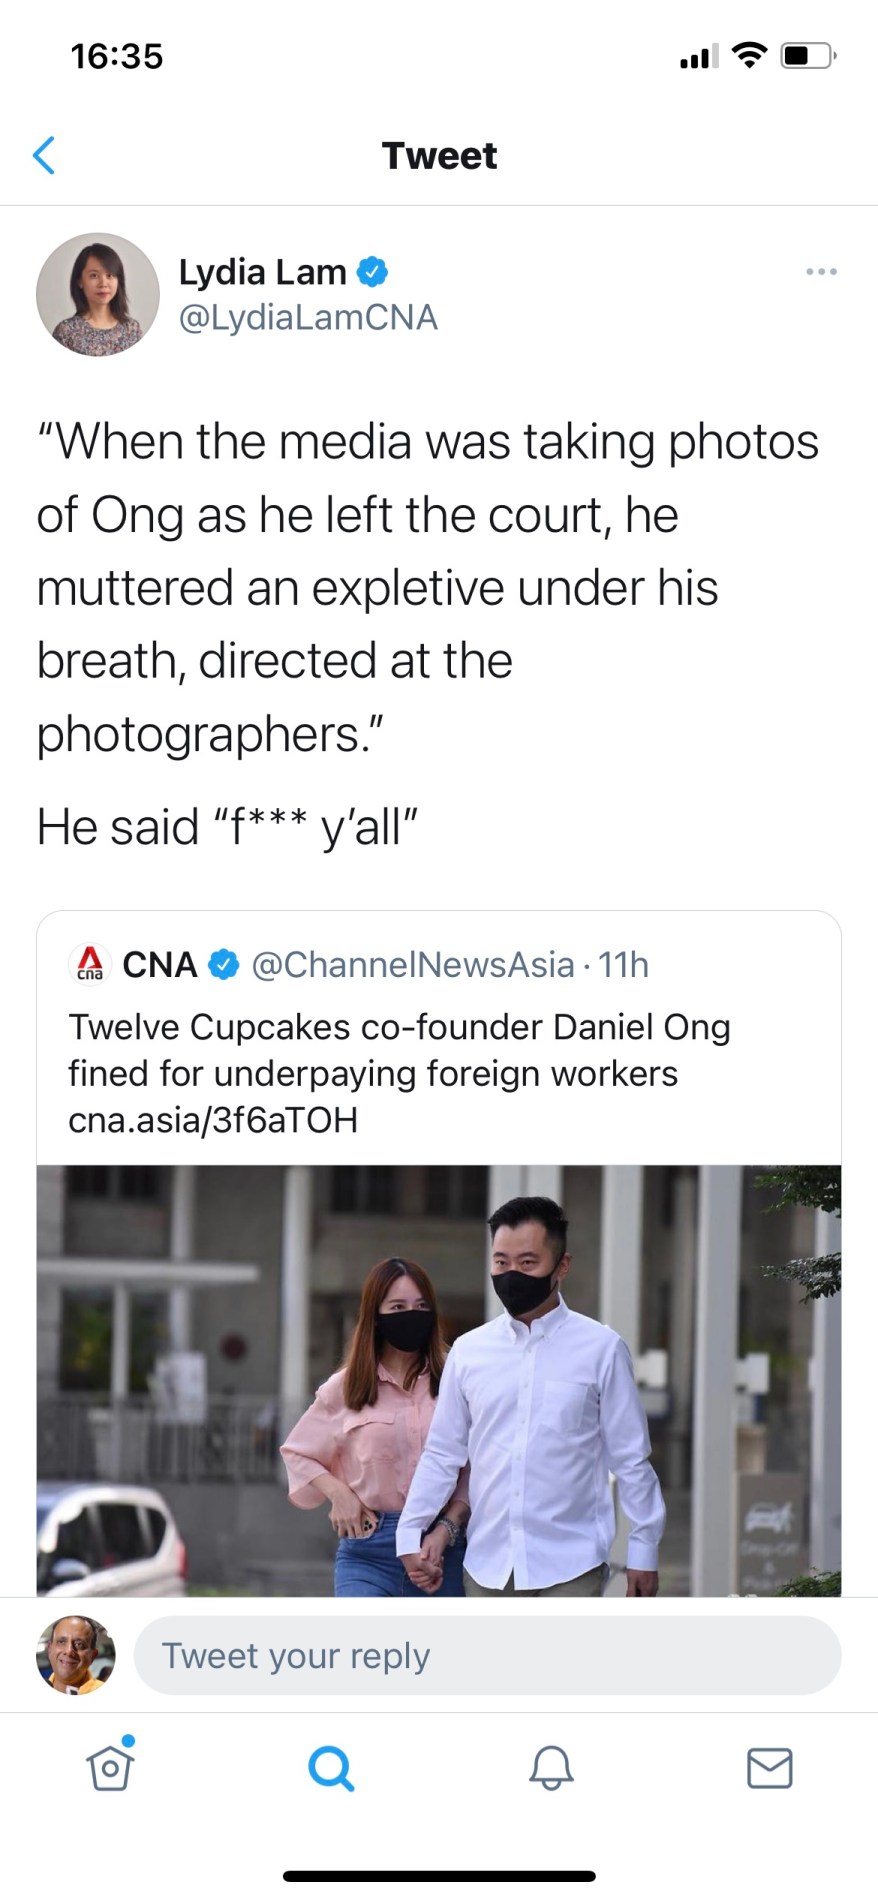Tap your own avatar beside reply box
Image resolution: width=878 pixels, height=1900 pixels.
(x=76, y=1655)
